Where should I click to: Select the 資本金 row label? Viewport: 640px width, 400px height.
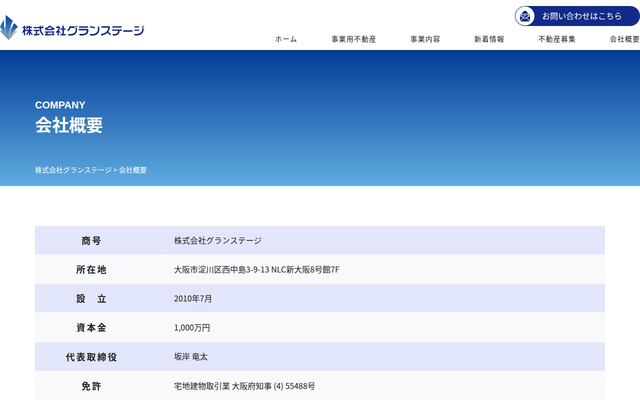point(91,328)
